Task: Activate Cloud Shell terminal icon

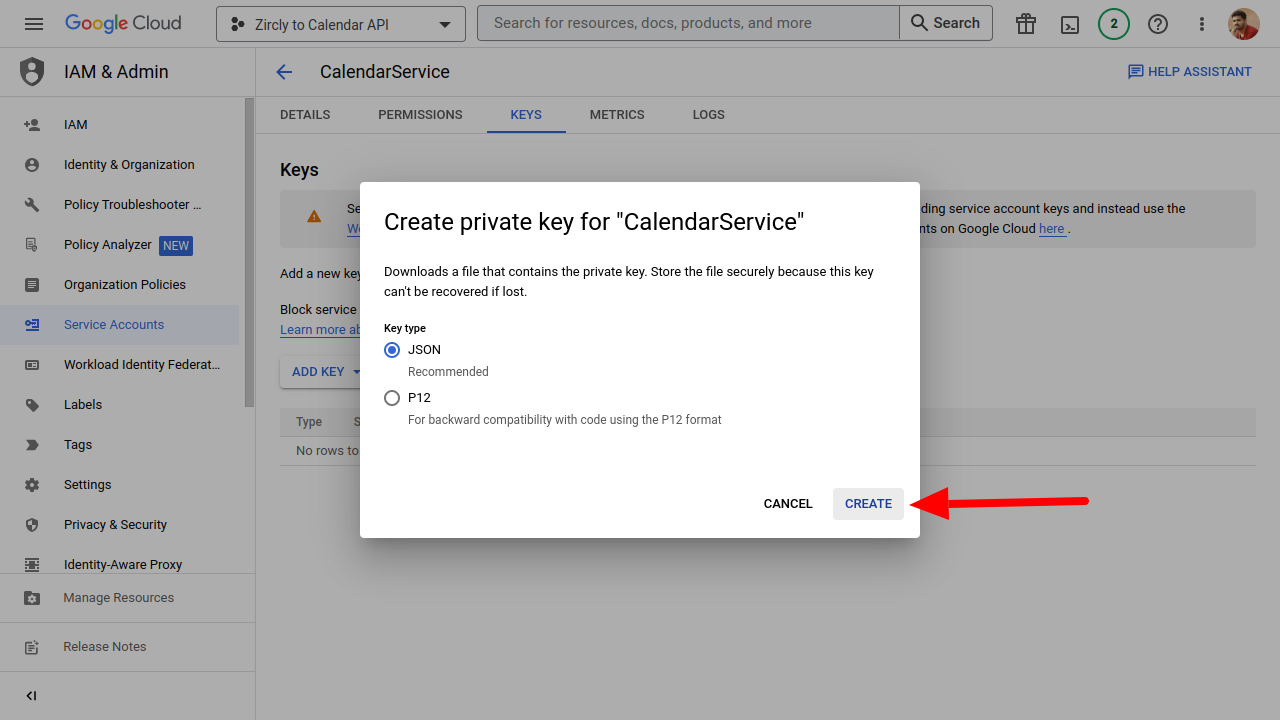Action: coord(1070,24)
